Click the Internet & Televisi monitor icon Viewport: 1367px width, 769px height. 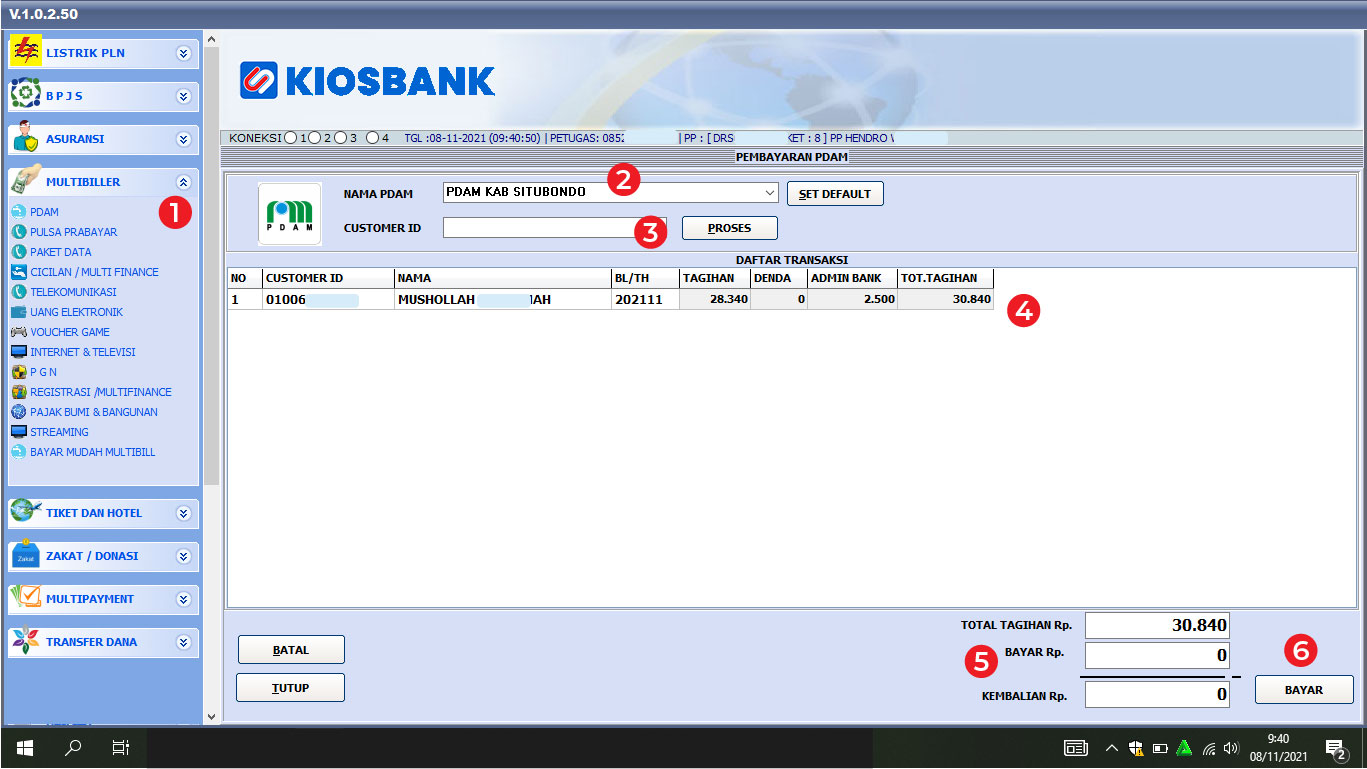coord(18,352)
